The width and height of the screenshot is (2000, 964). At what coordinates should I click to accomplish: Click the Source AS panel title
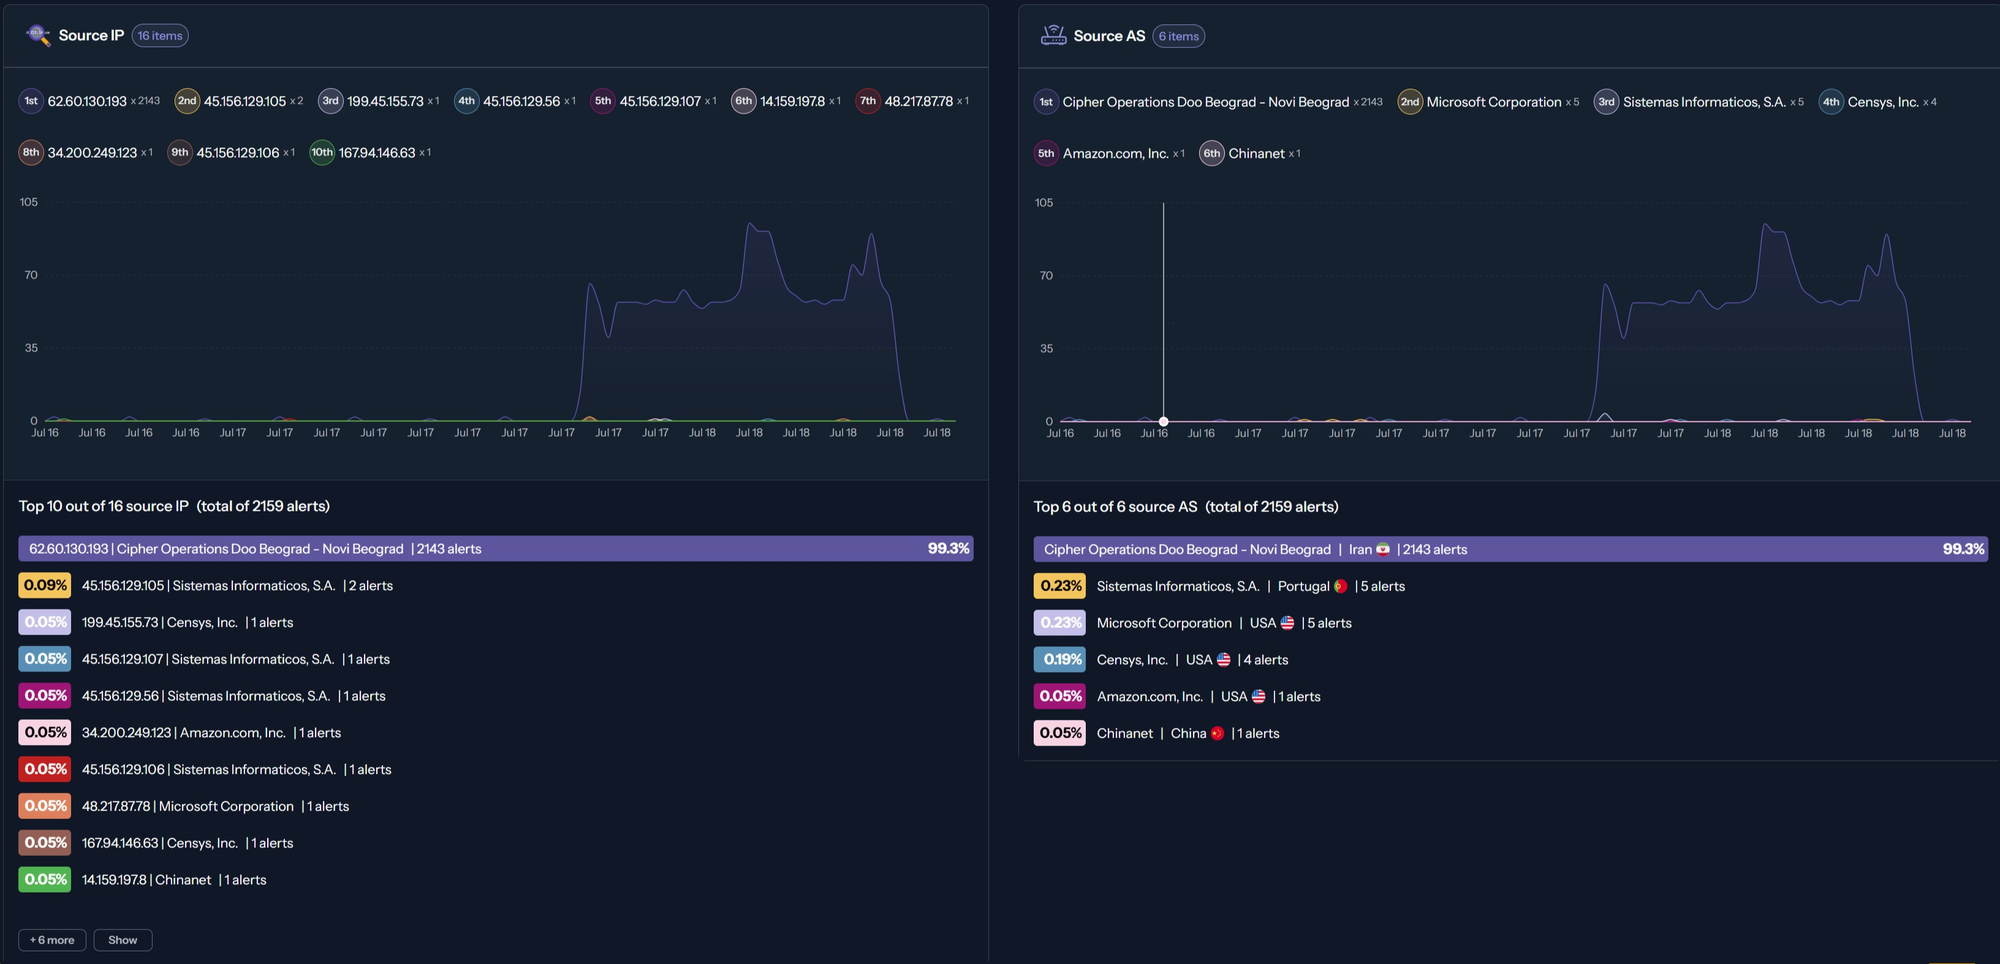click(x=1109, y=36)
